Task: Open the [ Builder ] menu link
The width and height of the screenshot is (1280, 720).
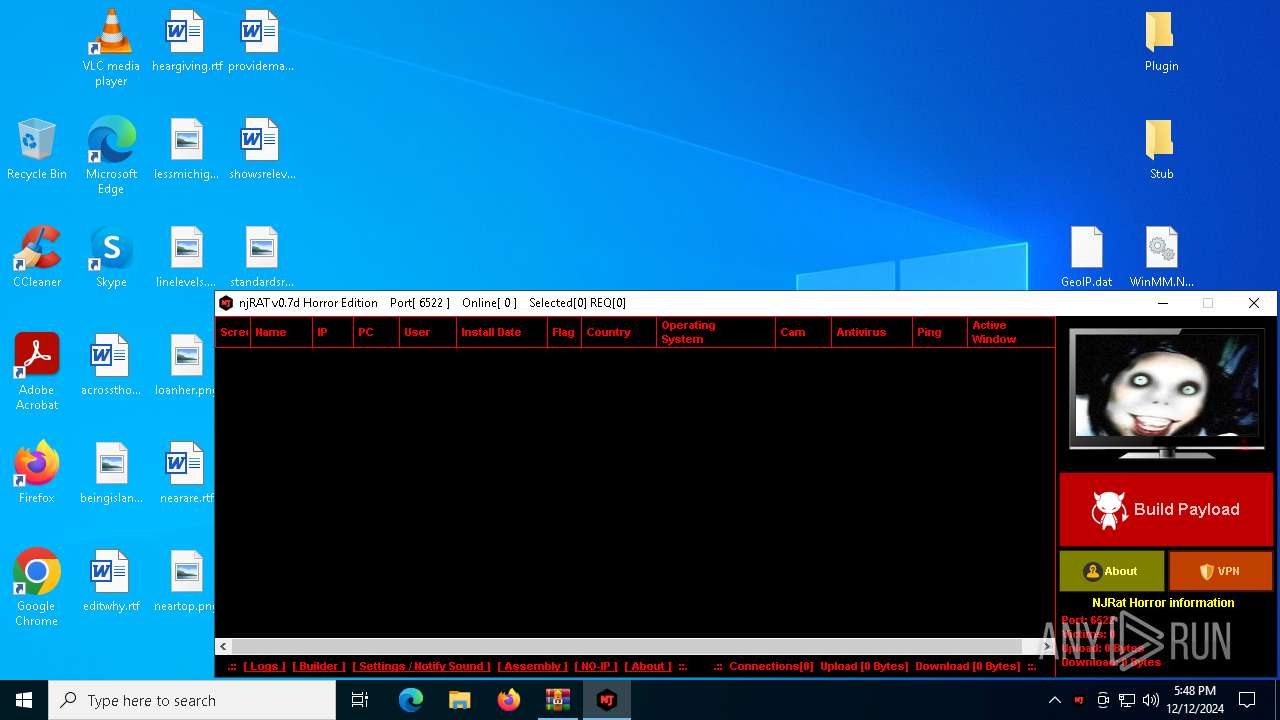Action: [319, 666]
